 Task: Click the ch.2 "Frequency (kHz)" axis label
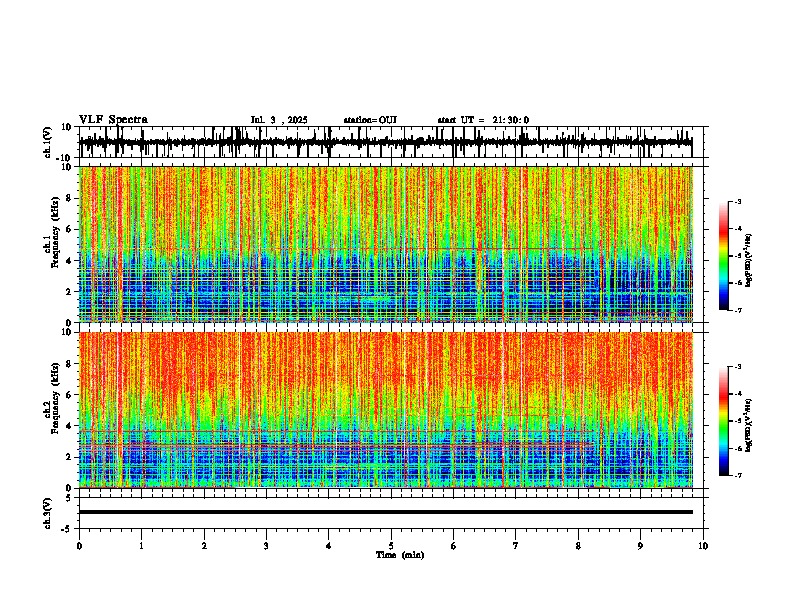56,398
